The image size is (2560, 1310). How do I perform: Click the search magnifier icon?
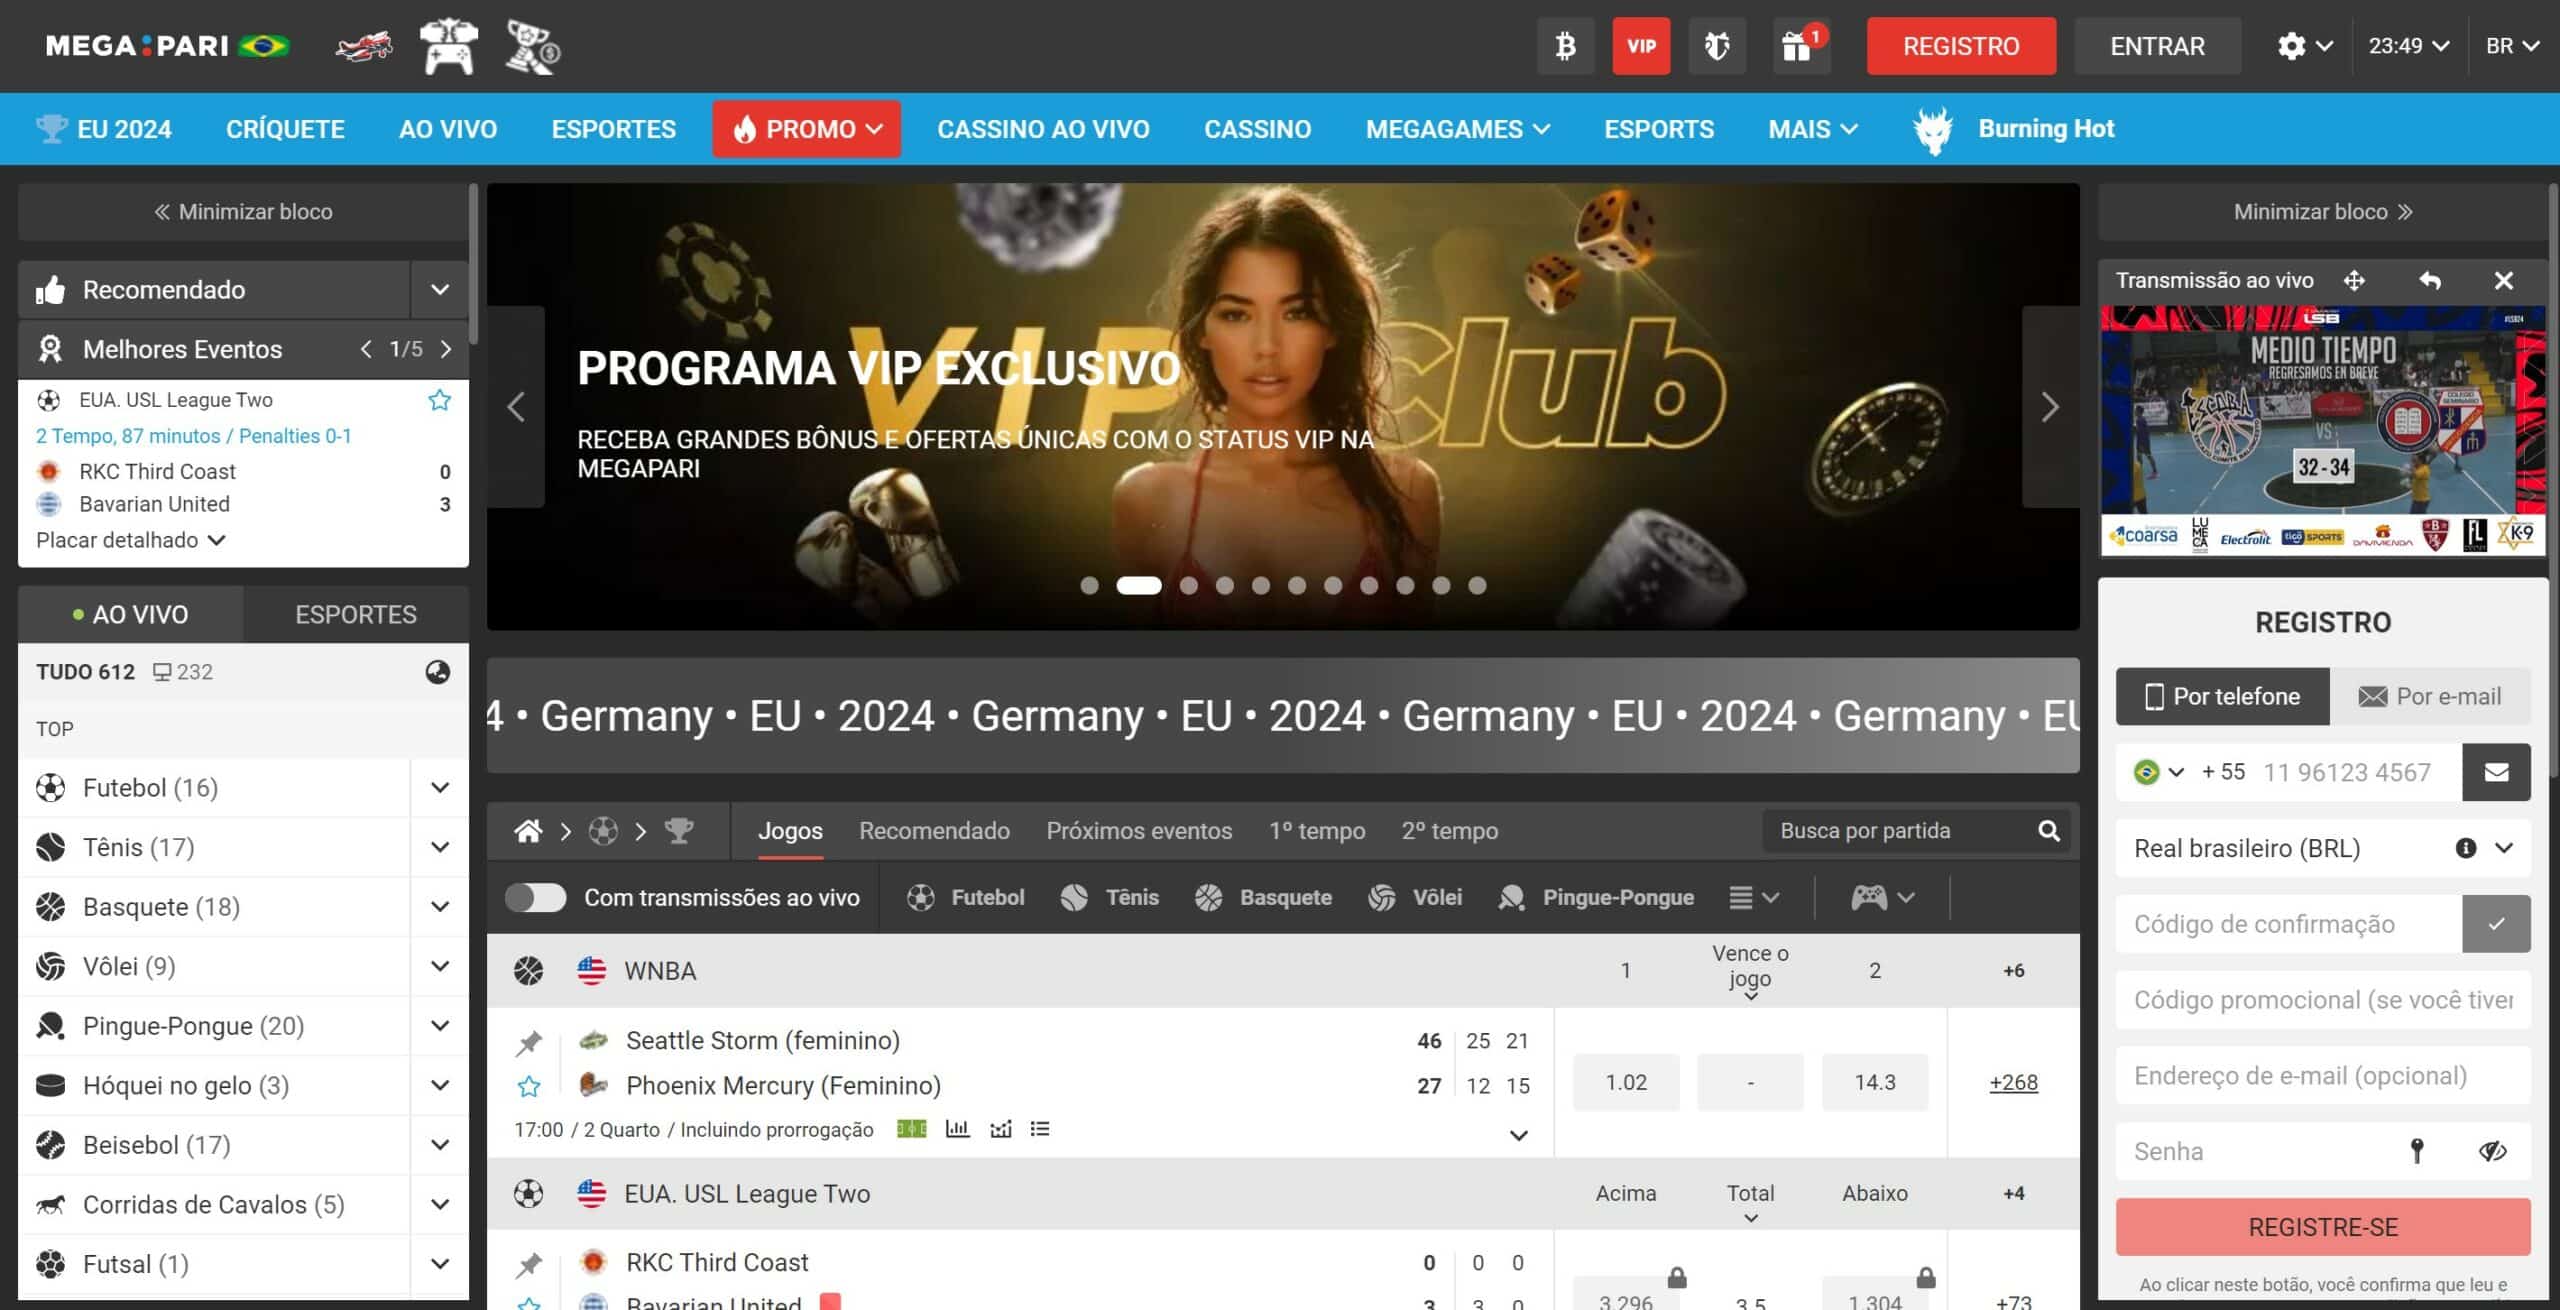click(x=2049, y=831)
